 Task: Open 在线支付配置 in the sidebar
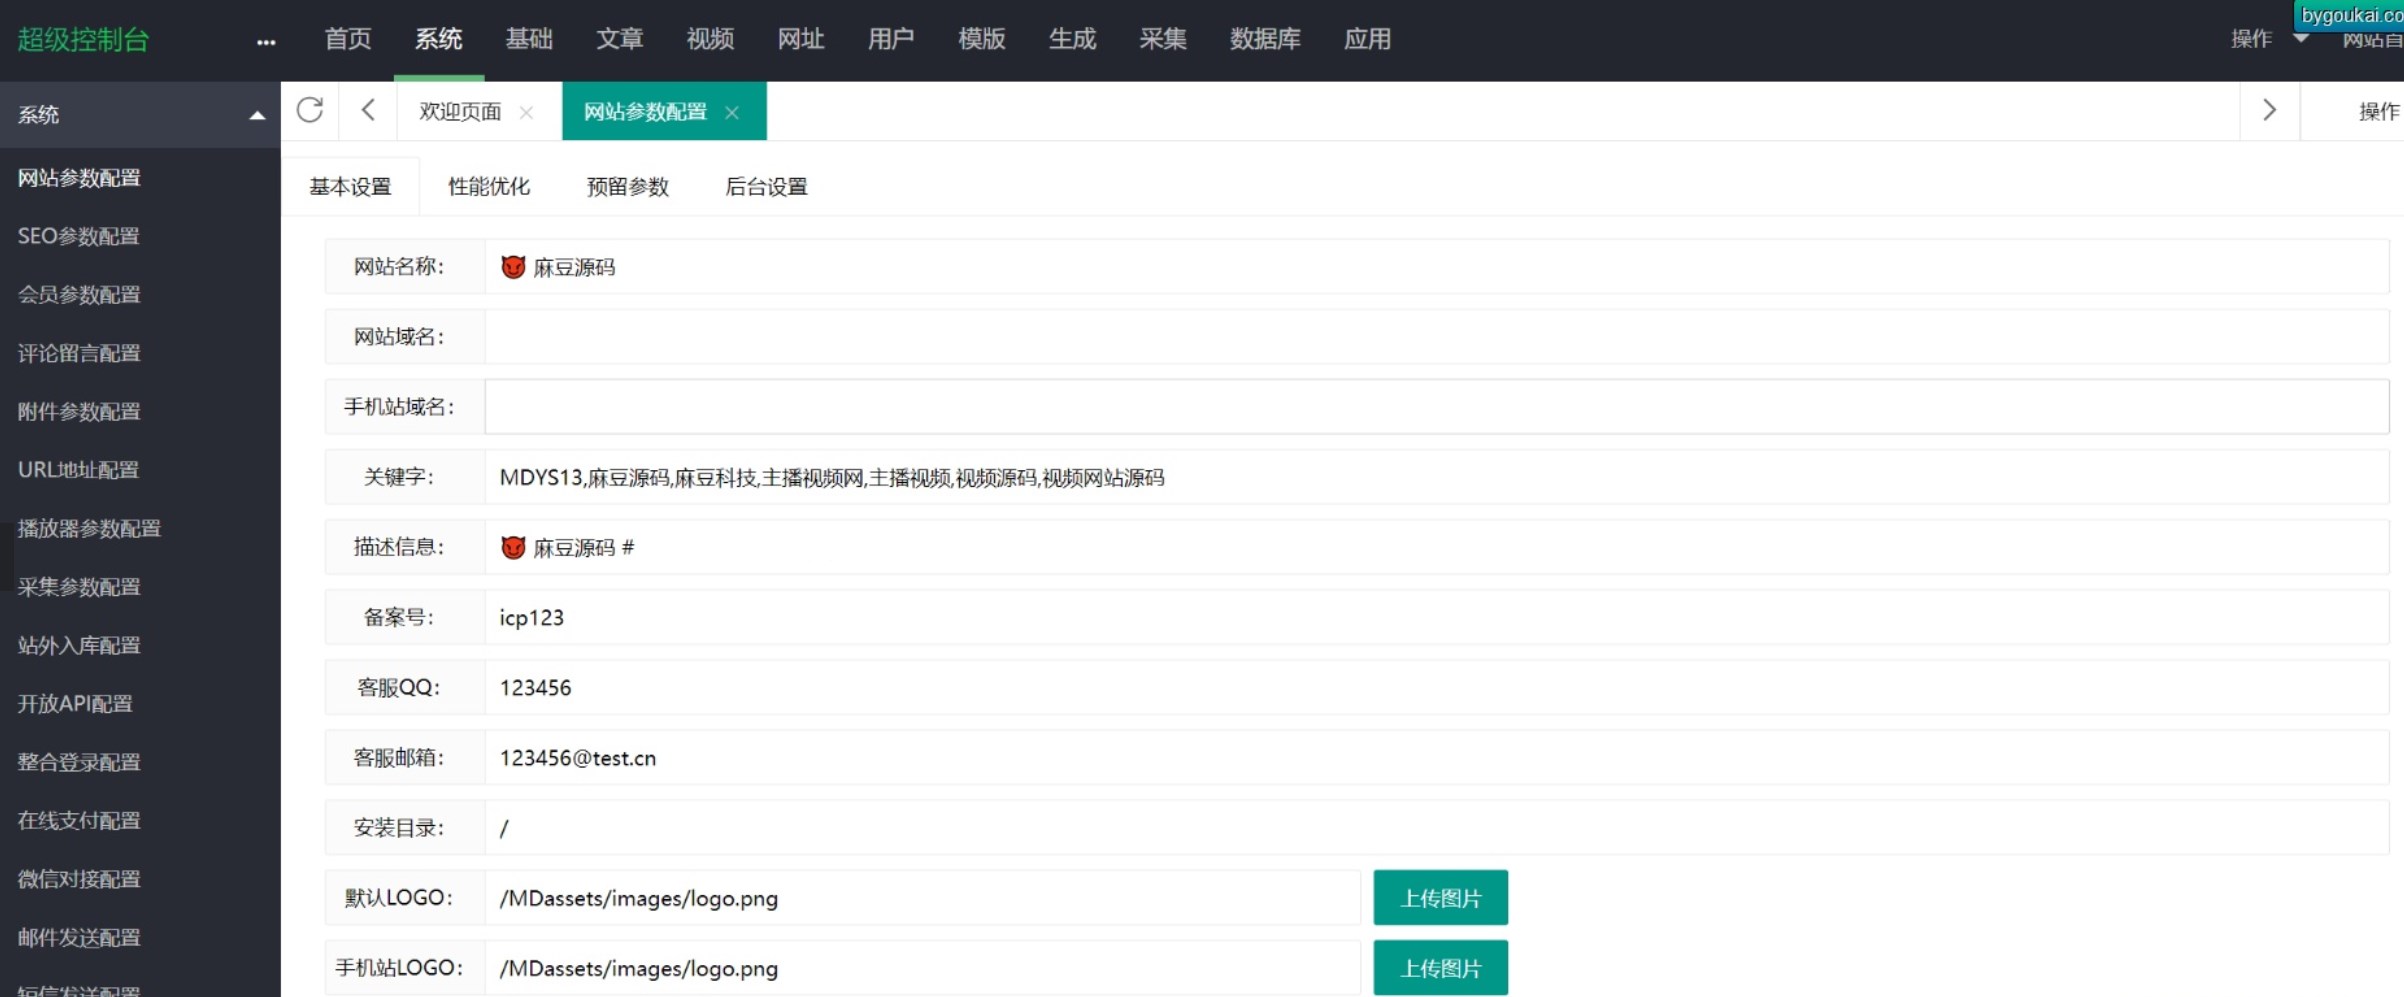[79, 820]
